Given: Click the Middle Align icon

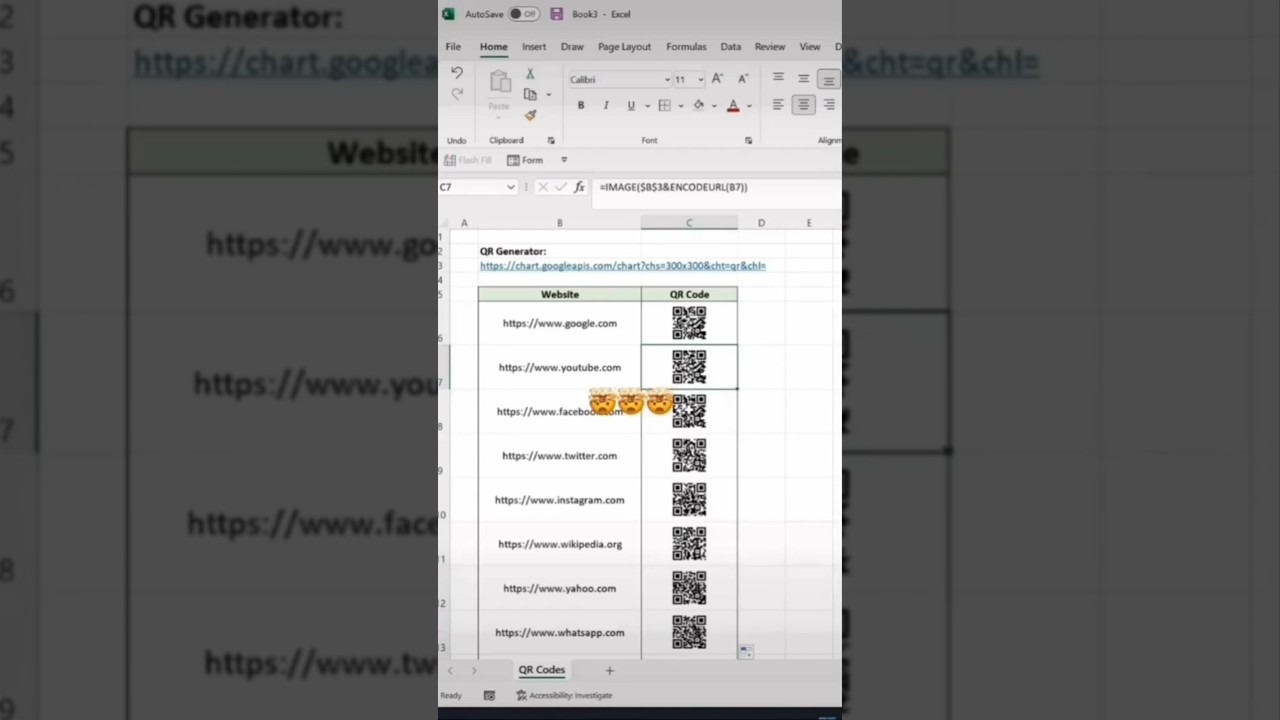Looking at the screenshot, I should coord(803,78).
